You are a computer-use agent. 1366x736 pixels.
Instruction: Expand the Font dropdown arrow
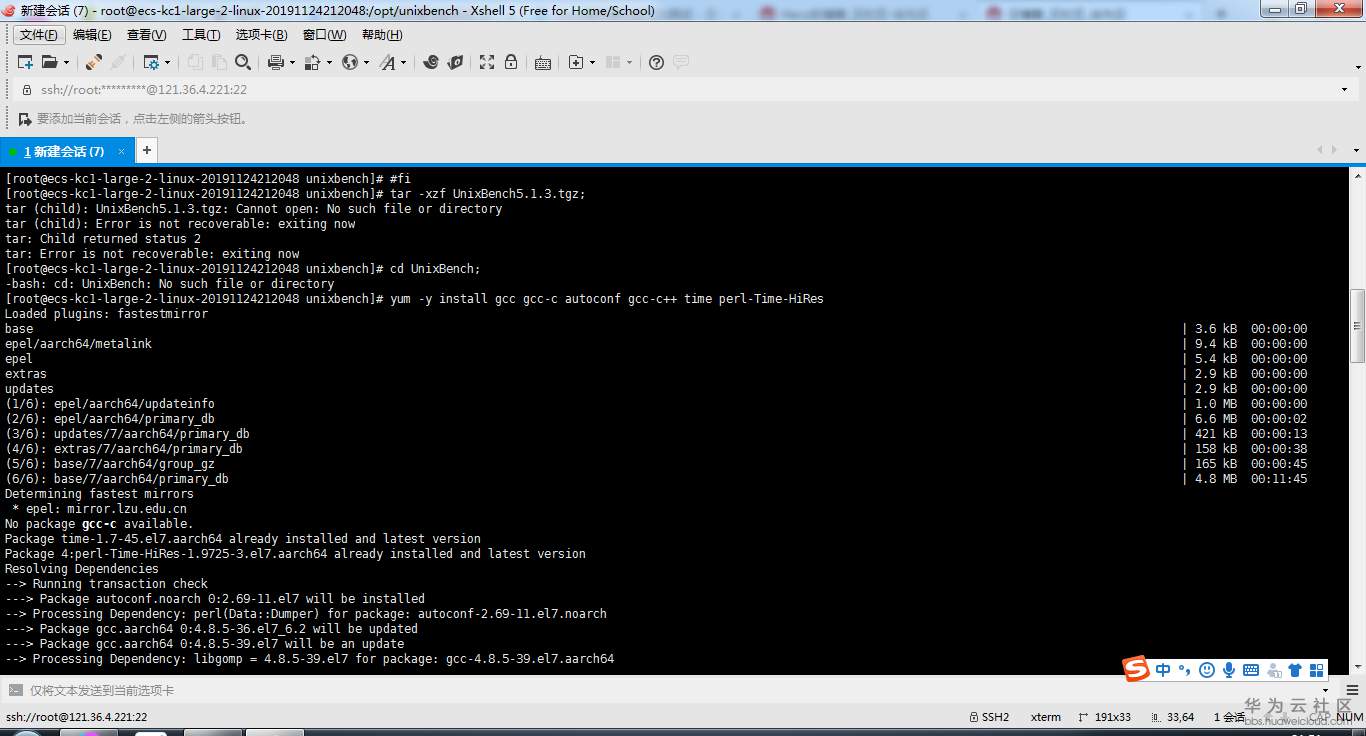[x=404, y=62]
